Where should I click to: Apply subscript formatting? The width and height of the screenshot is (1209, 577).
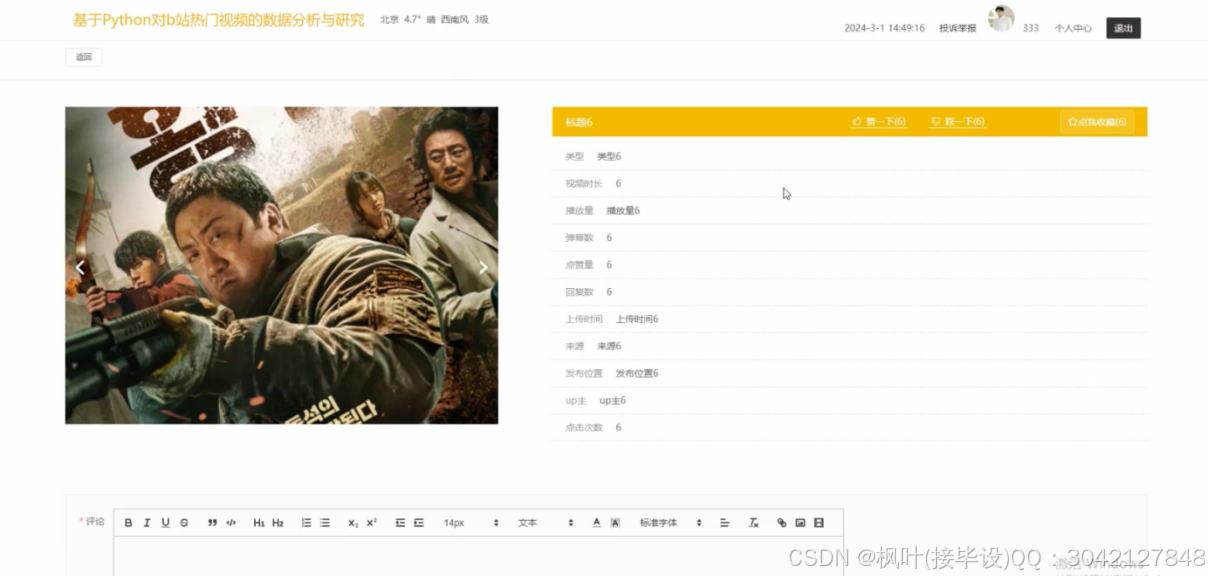[x=353, y=523]
